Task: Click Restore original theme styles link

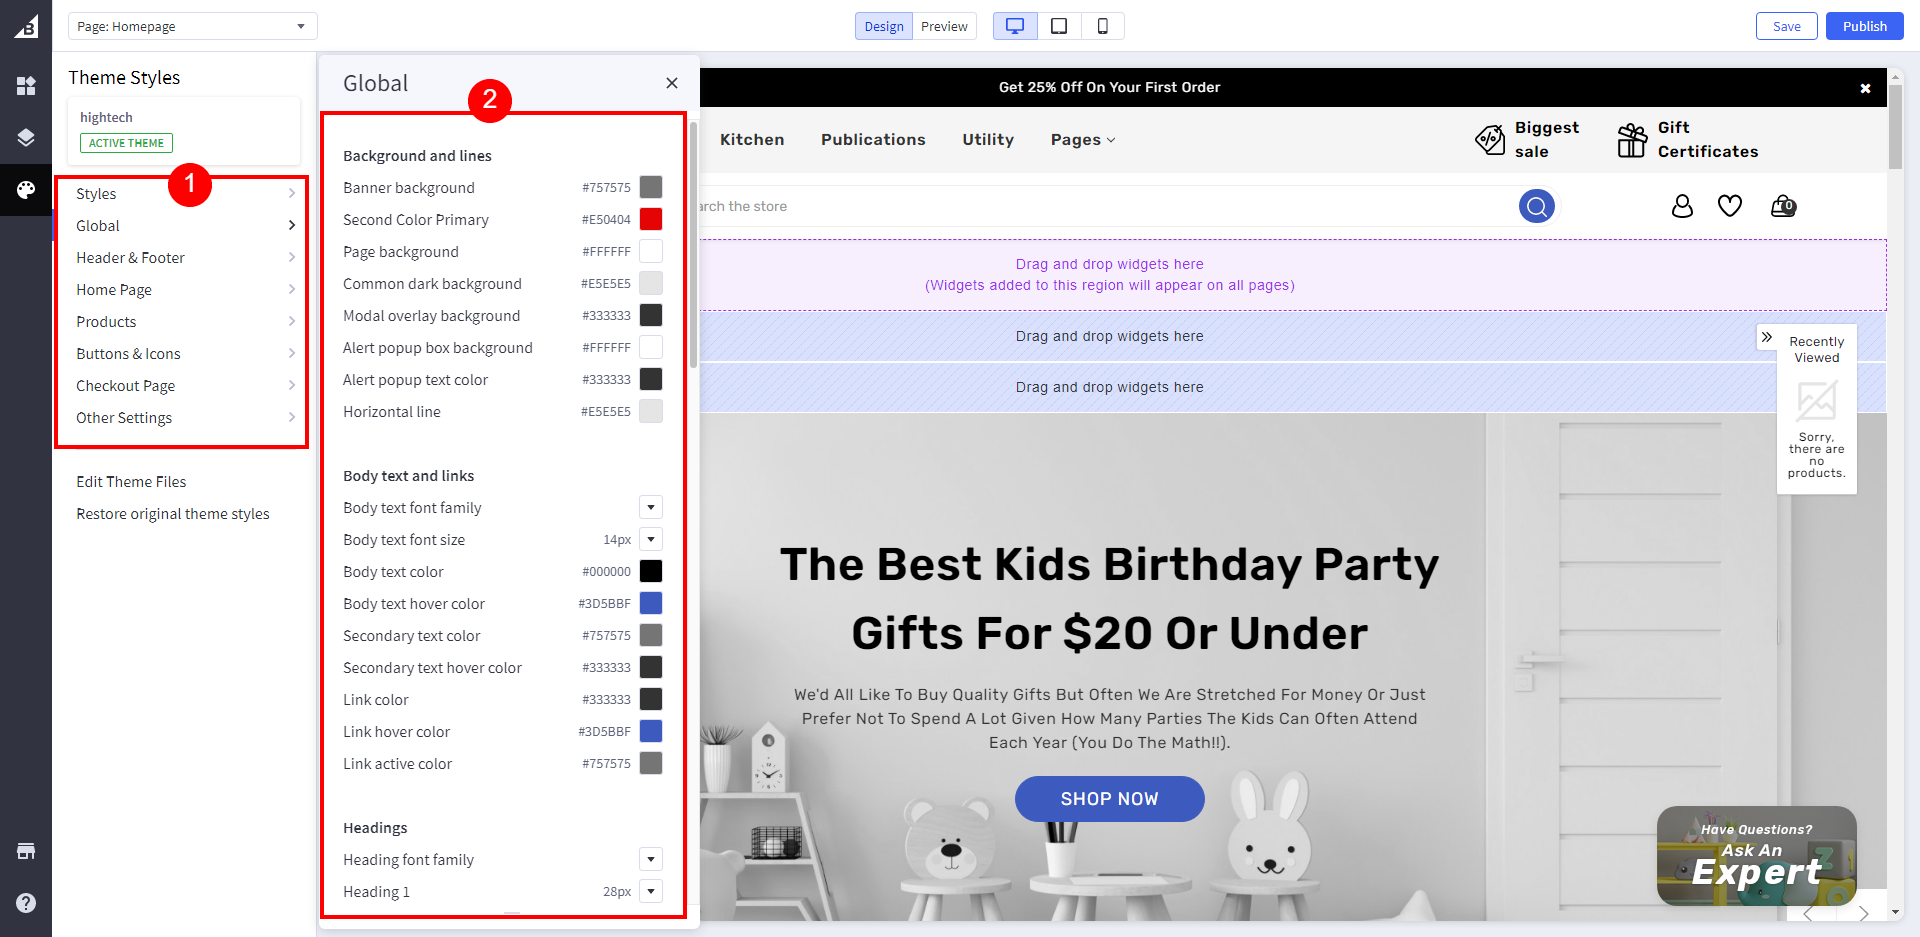Action: click(x=173, y=514)
